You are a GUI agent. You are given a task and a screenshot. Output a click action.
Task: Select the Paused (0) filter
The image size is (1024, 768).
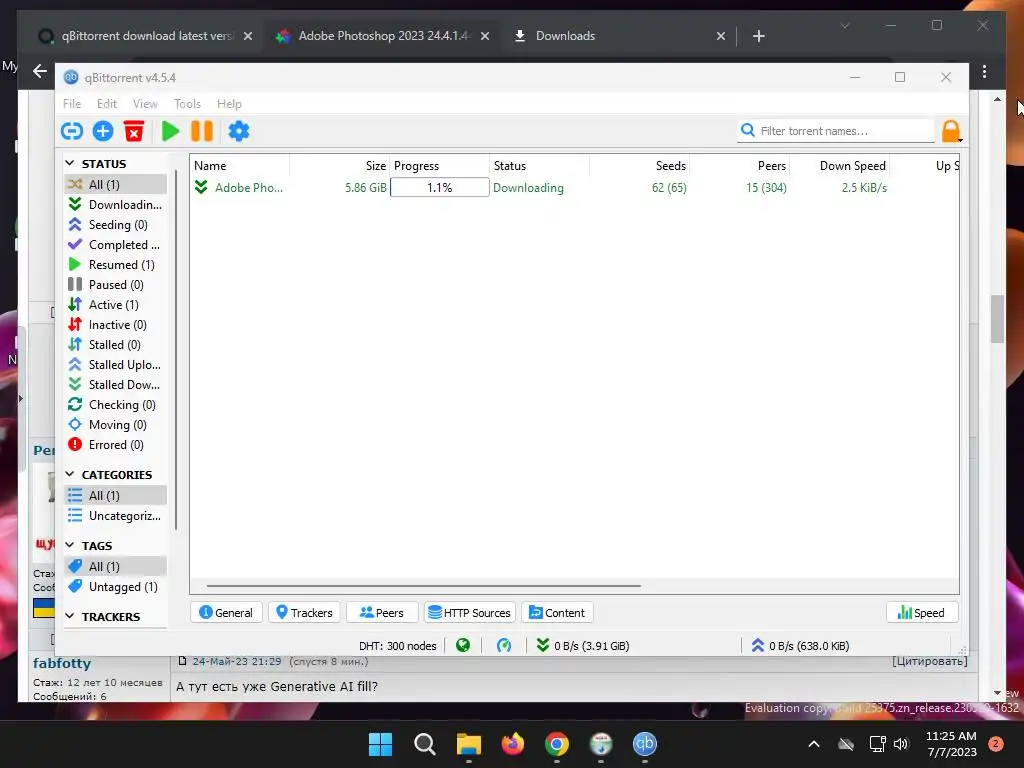point(116,285)
